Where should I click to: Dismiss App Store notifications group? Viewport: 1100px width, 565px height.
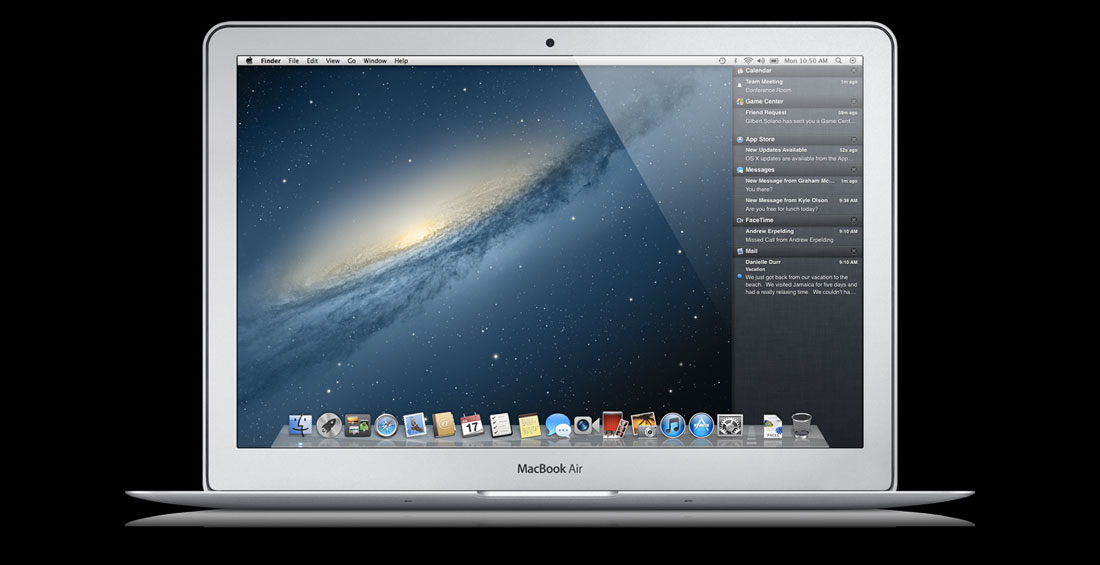click(854, 140)
